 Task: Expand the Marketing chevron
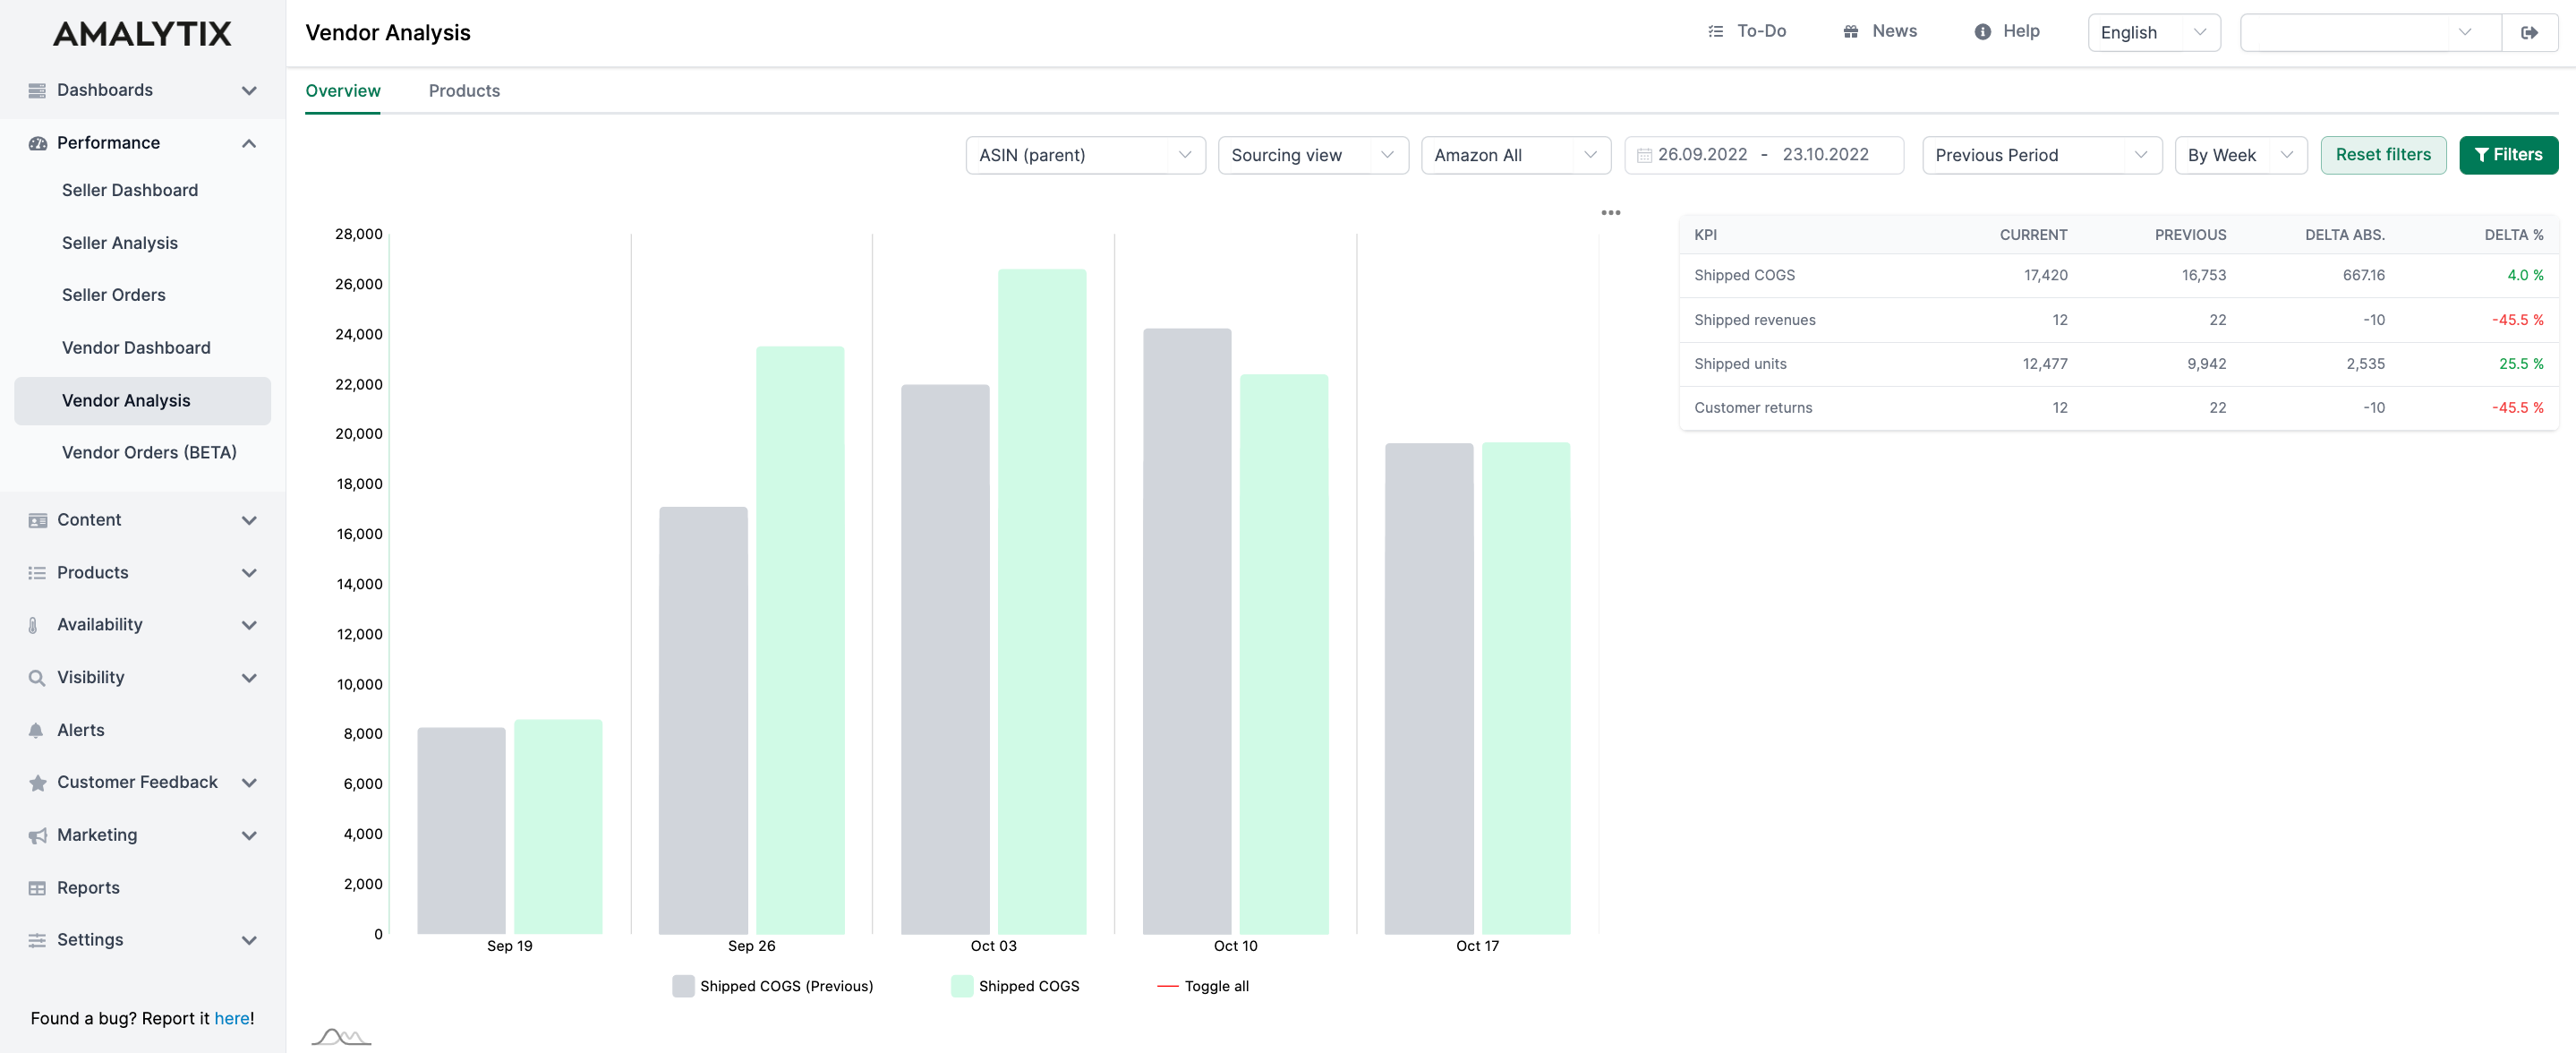[x=249, y=835]
